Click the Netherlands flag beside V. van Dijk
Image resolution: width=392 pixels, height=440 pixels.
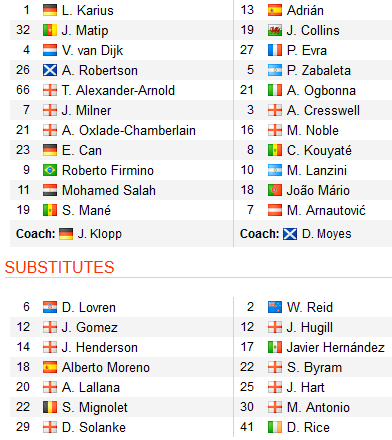(50, 50)
